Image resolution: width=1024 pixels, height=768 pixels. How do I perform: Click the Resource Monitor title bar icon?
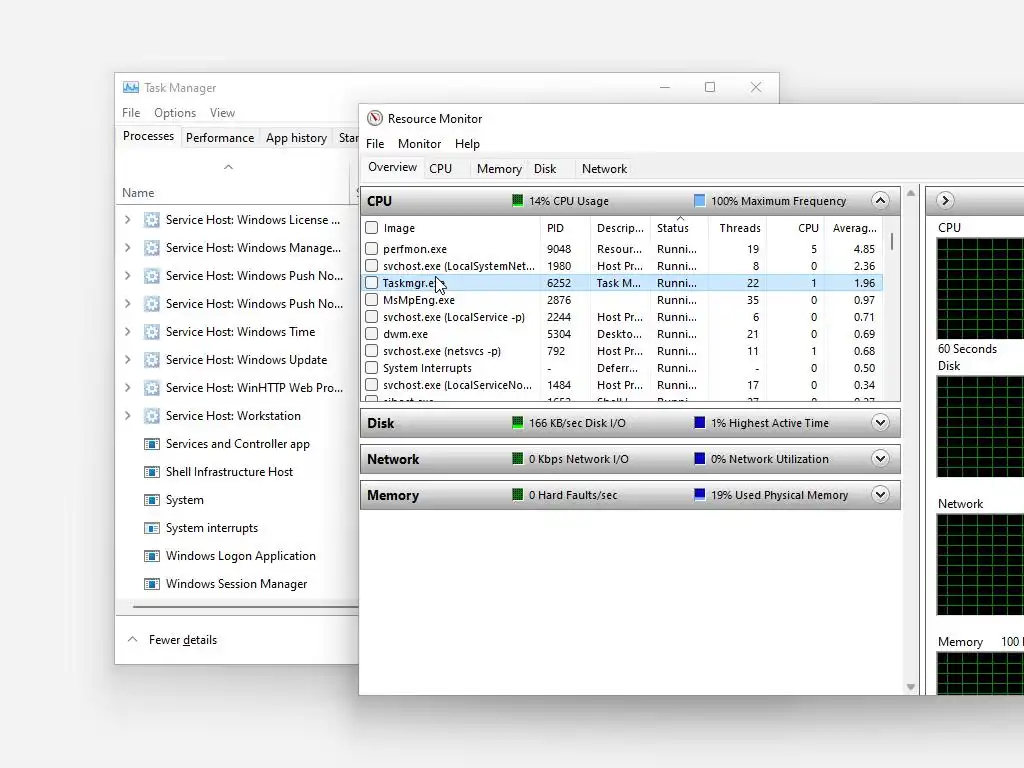[375, 118]
